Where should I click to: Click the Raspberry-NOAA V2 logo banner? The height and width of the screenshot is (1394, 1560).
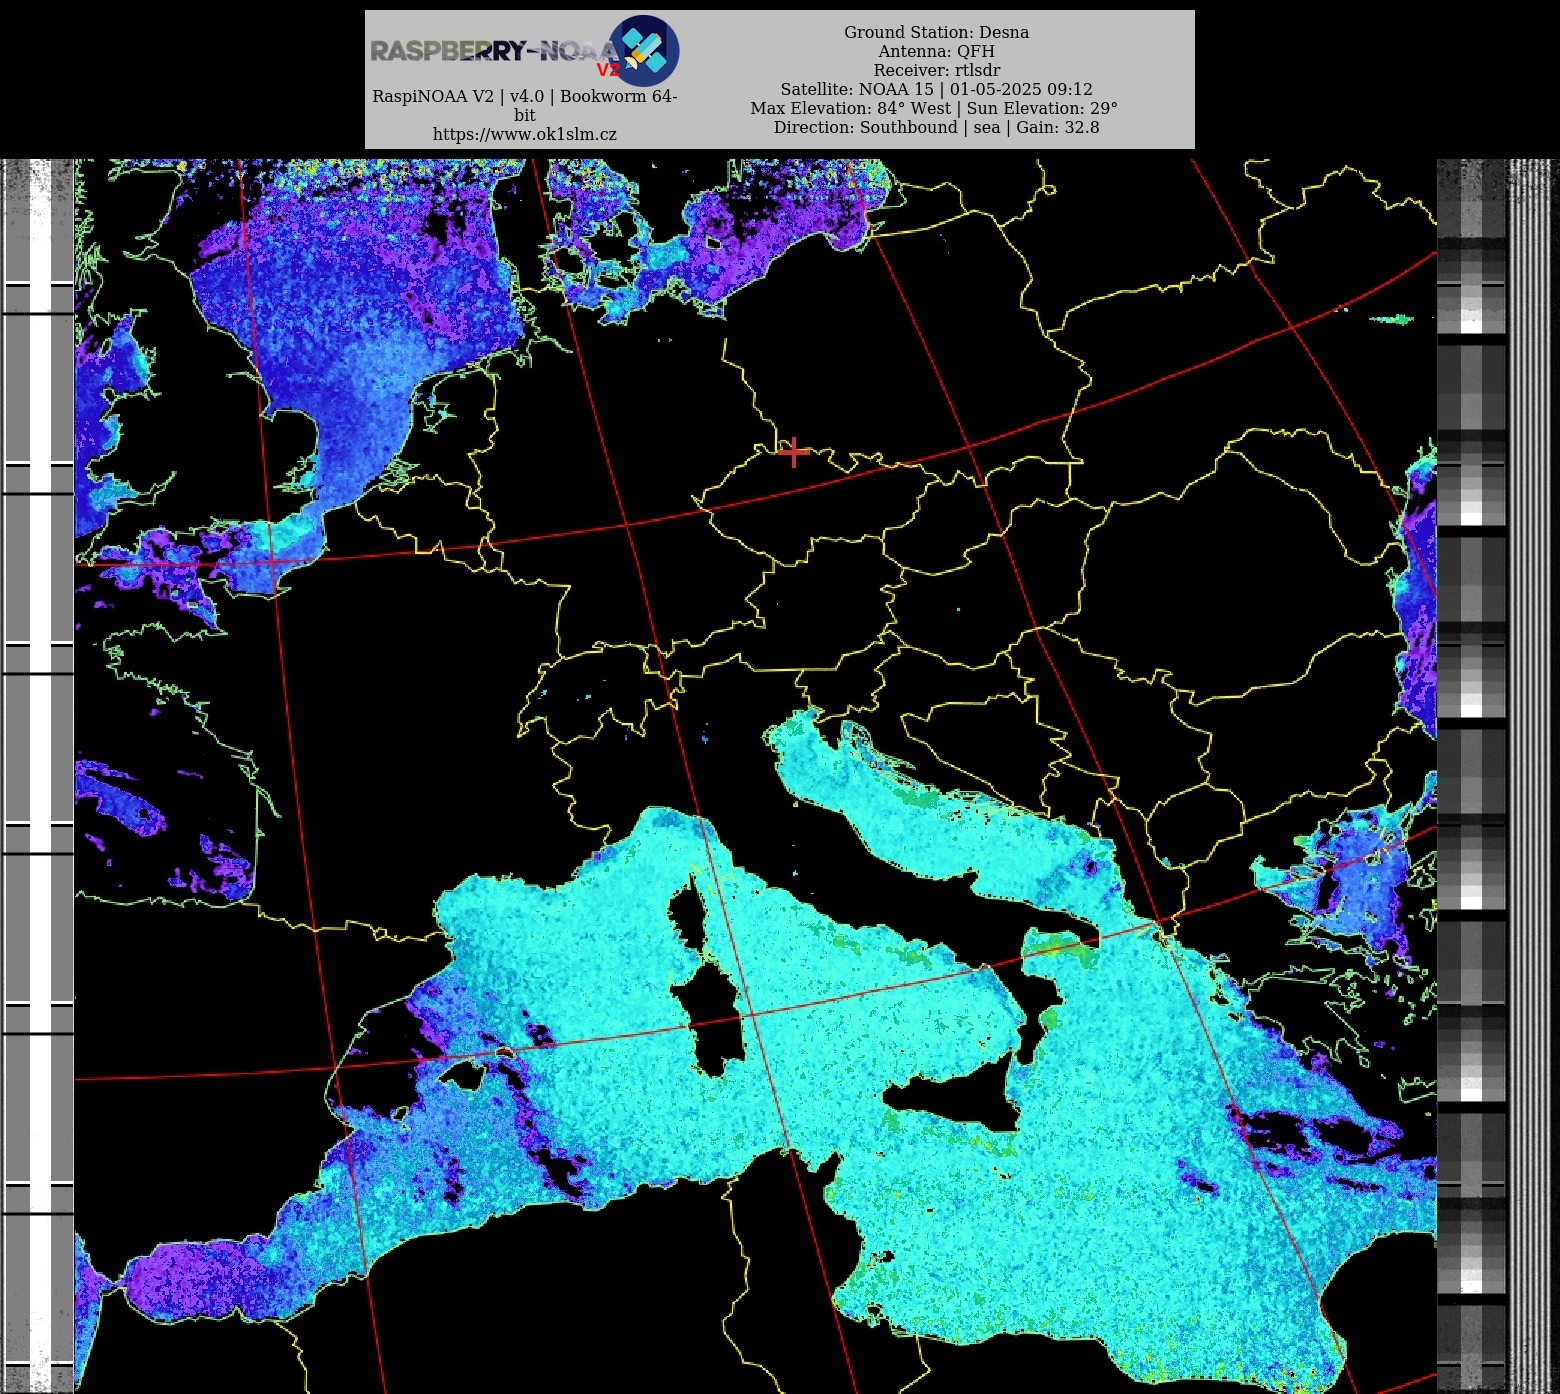(524, 50)
